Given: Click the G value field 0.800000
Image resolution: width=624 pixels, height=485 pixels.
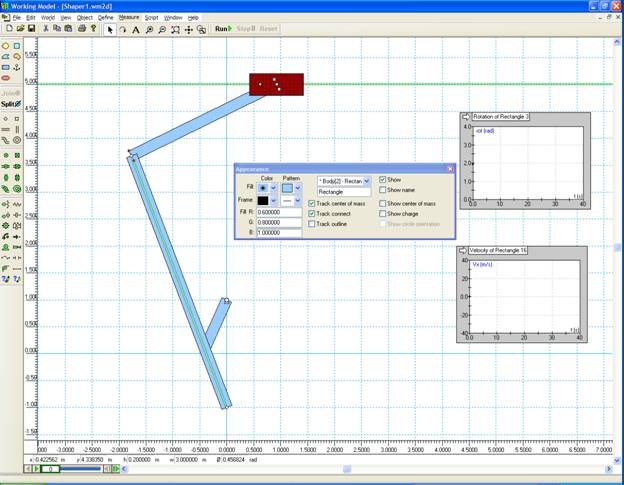Looking at the screenshot, I should [x=279, y=222].
